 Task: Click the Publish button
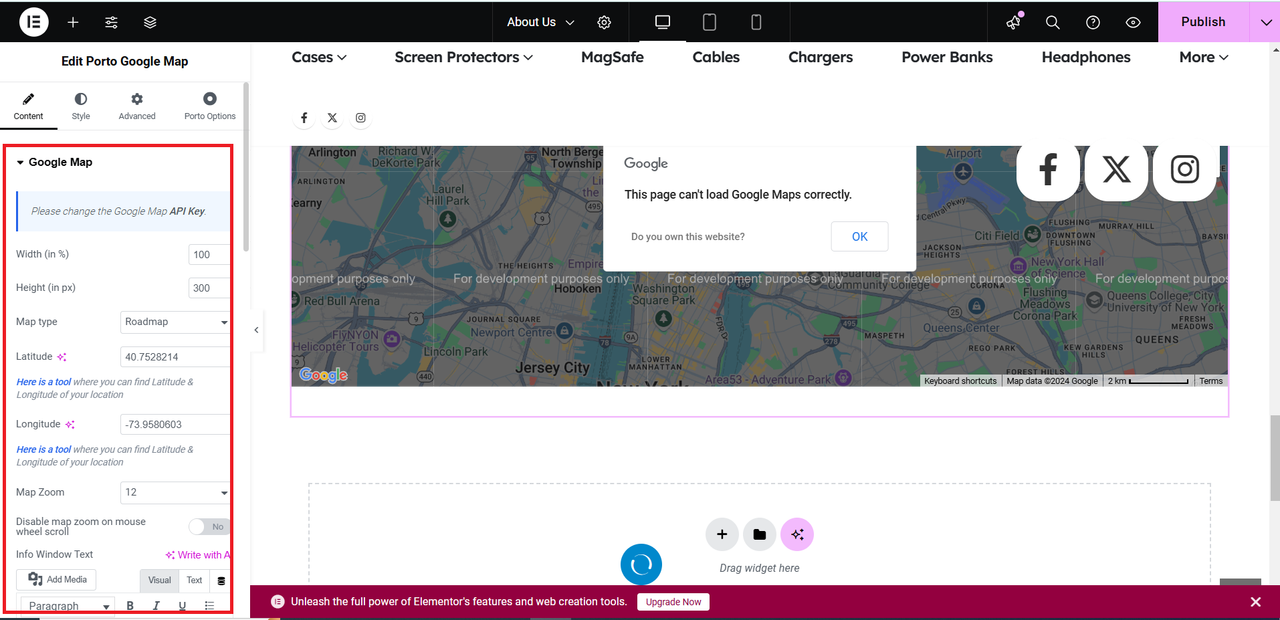coord(1203,22)
